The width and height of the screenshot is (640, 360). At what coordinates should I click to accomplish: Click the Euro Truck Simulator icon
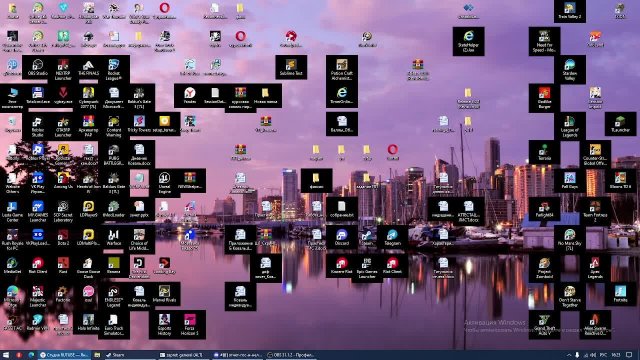(113, 324)
